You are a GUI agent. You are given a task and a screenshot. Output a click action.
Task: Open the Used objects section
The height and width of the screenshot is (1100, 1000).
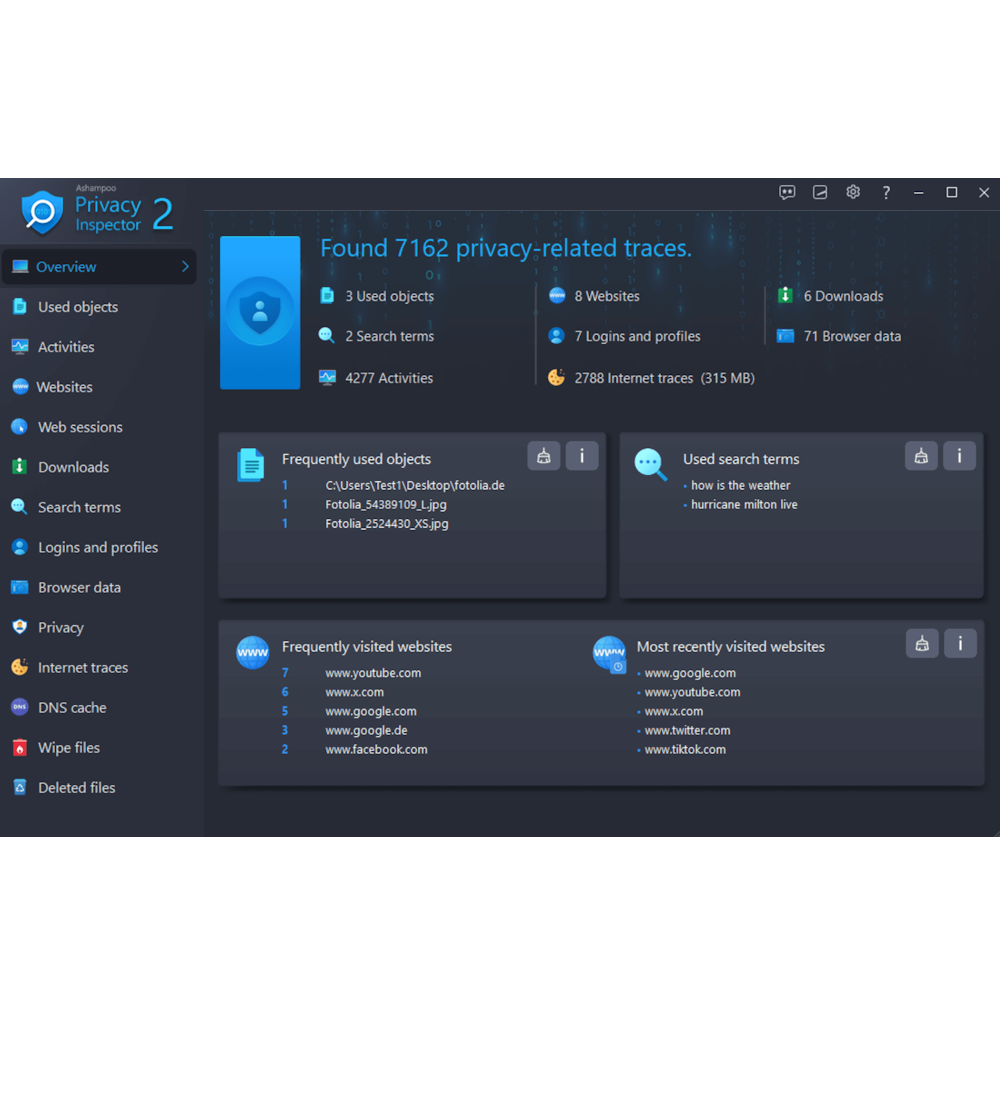(x=77, y=307)
